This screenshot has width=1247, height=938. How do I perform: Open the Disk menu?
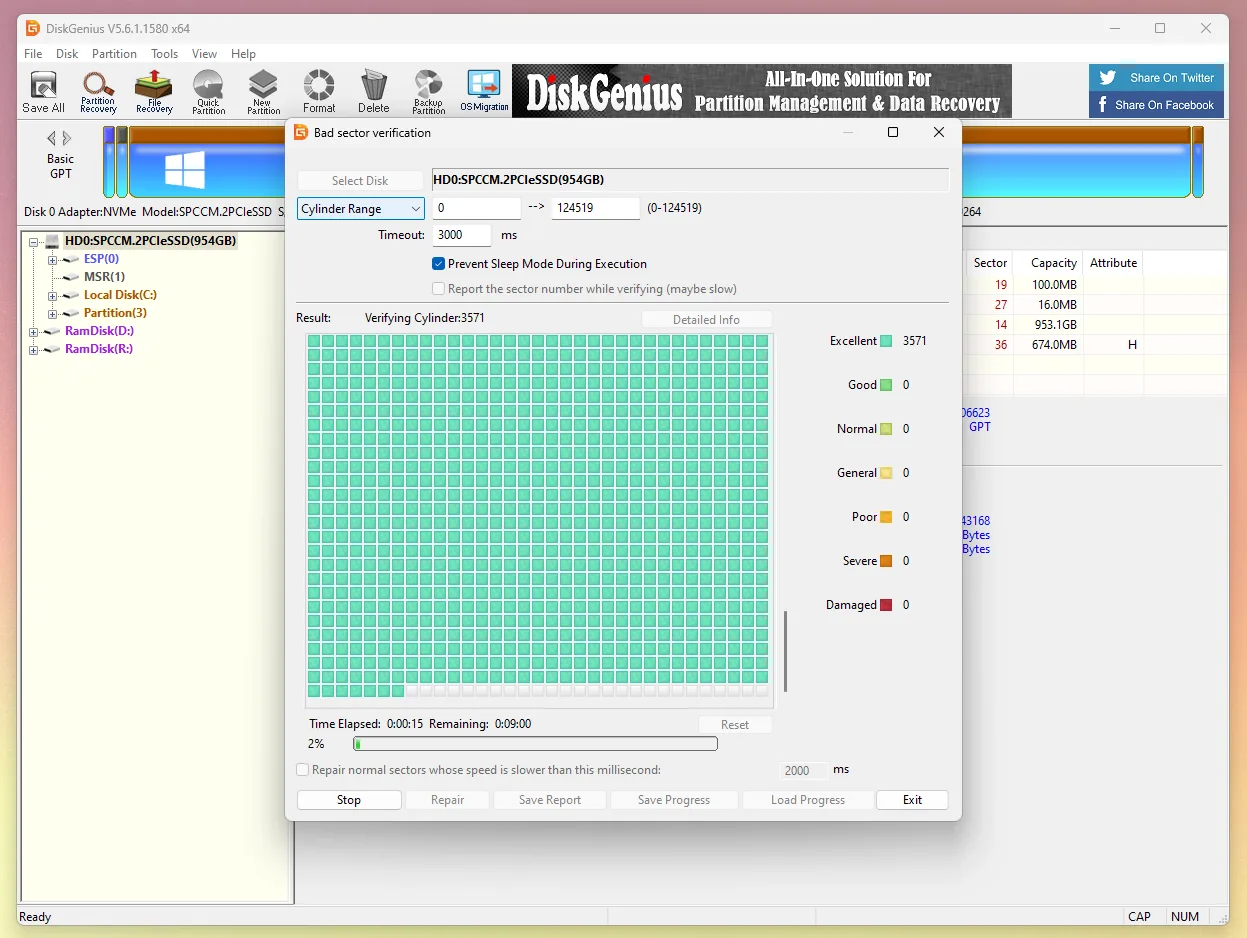point(66,54)
